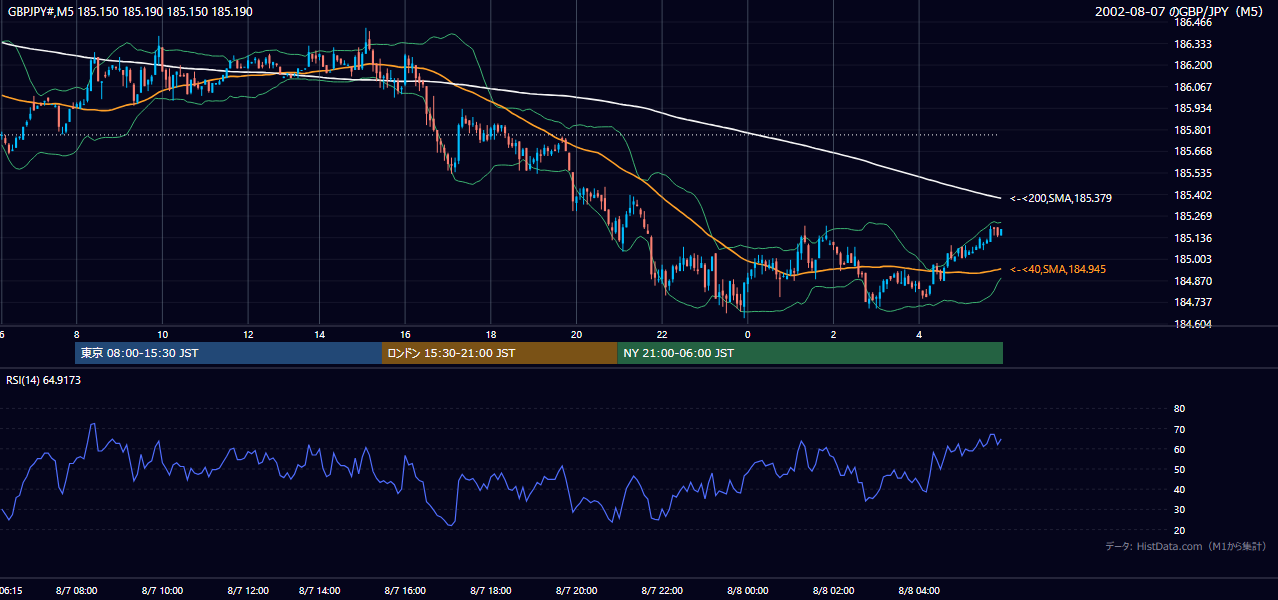Click the 8/7 20:00 time axis label
Screen dimensions: 1278x600
[x=577, y=591]
